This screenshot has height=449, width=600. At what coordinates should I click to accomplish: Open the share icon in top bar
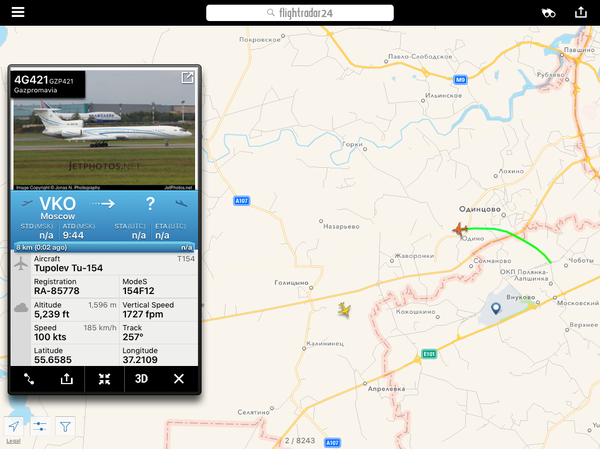click(580, 12)
